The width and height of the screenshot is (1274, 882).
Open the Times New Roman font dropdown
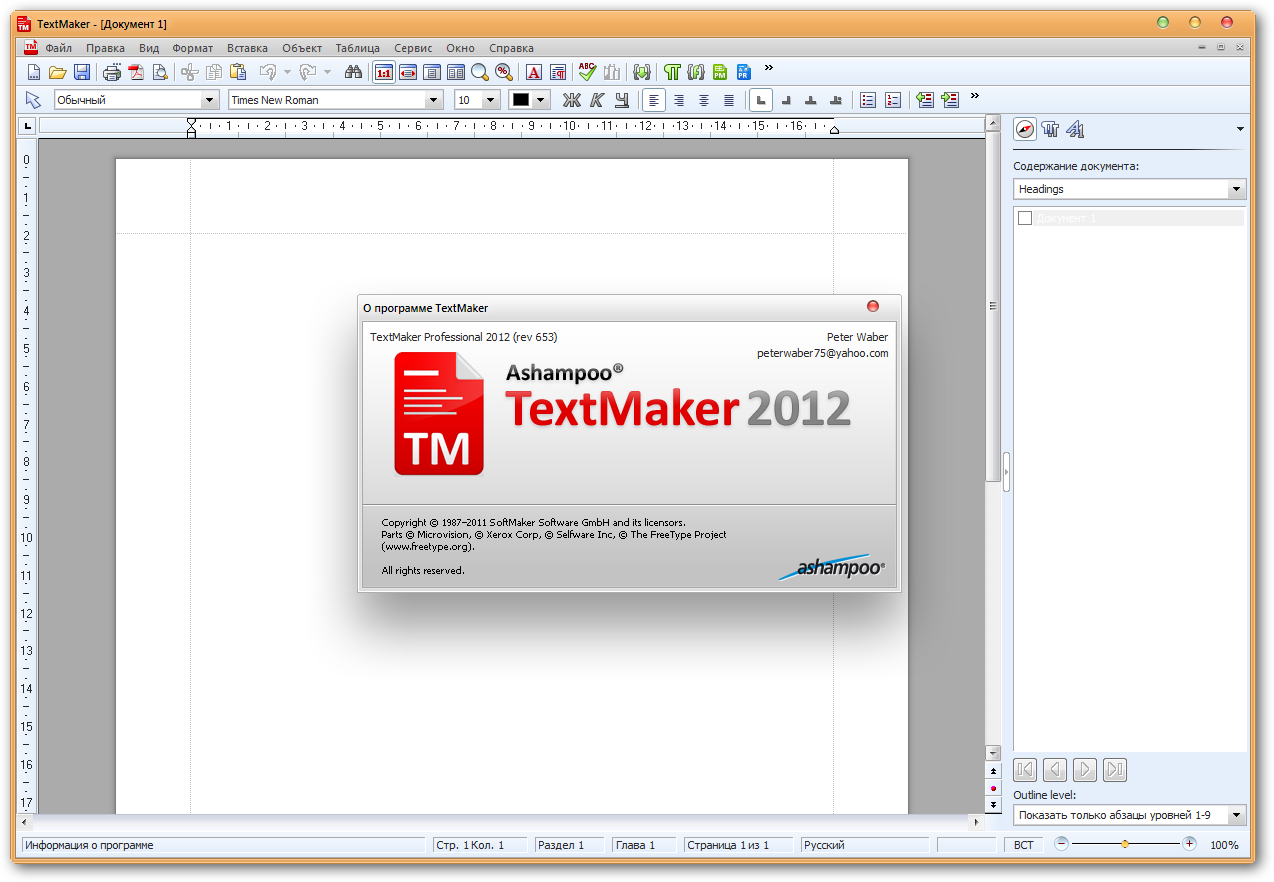coord(434,100)
